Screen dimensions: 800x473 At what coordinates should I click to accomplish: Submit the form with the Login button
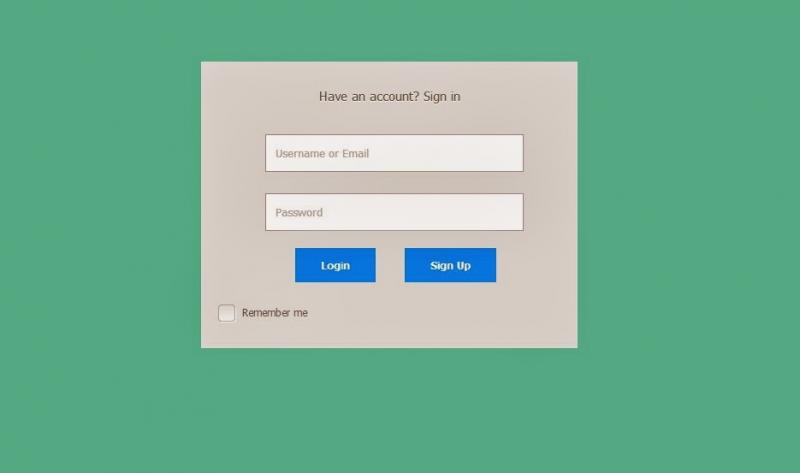335,265
